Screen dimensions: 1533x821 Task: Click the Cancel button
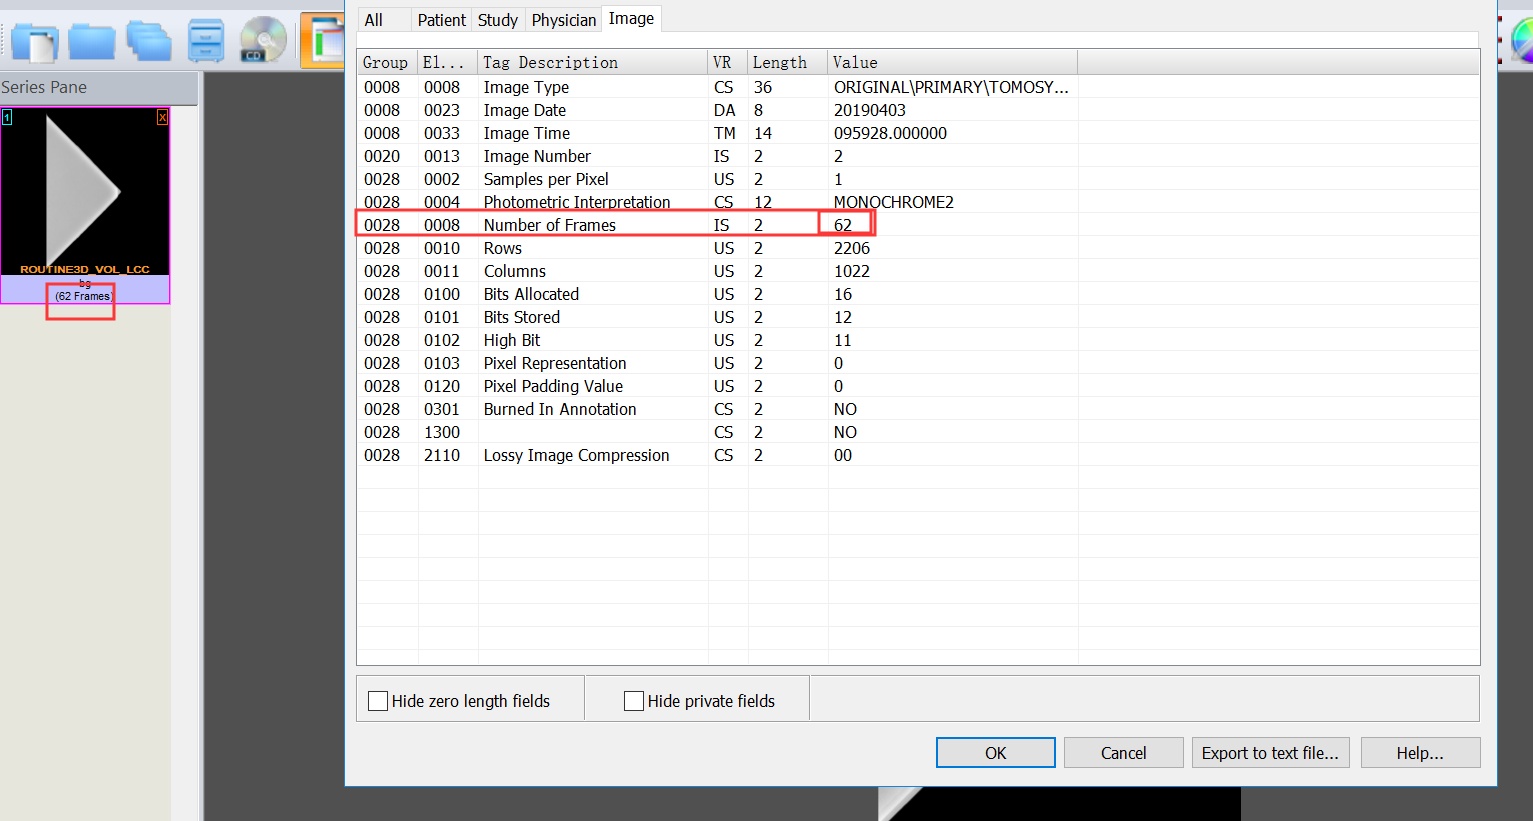point(1124,753)
